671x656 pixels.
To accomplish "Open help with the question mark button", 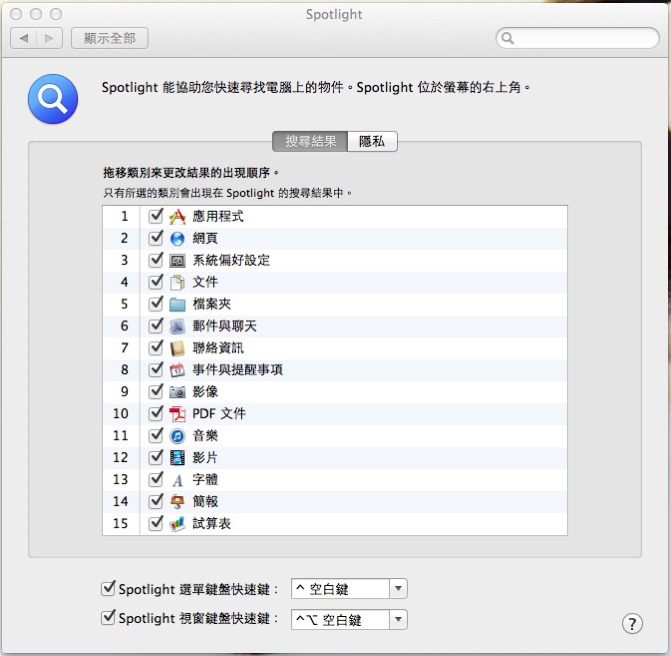I will 632,623.
